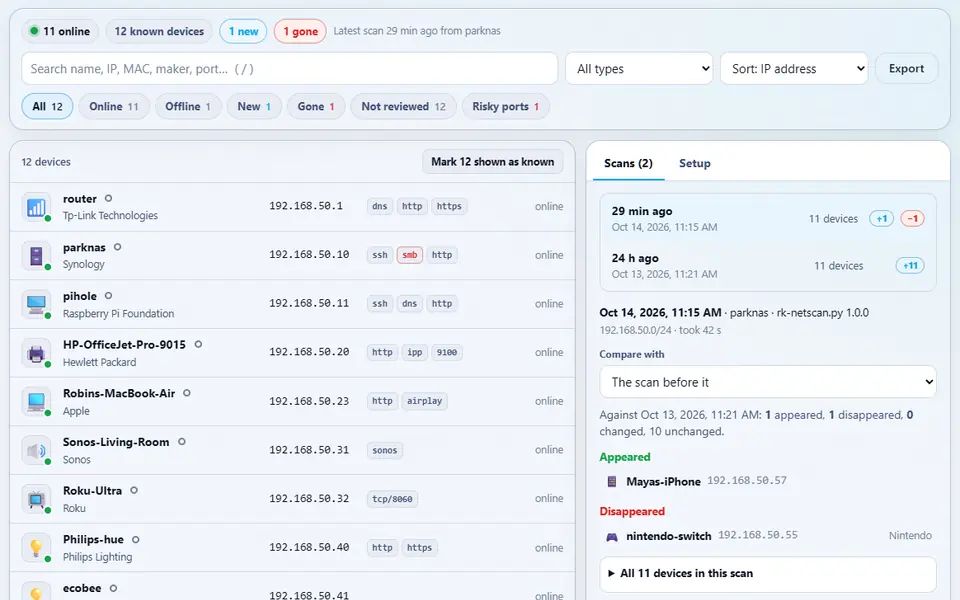Screen dimensions: 960x600
Task: Click the airplay port tag on Robins-MacBook-Air
Action: point(424,401)
